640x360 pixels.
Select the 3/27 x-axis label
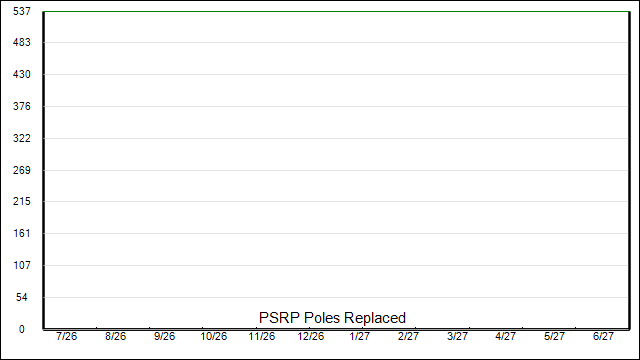click(x=457, y=336)
